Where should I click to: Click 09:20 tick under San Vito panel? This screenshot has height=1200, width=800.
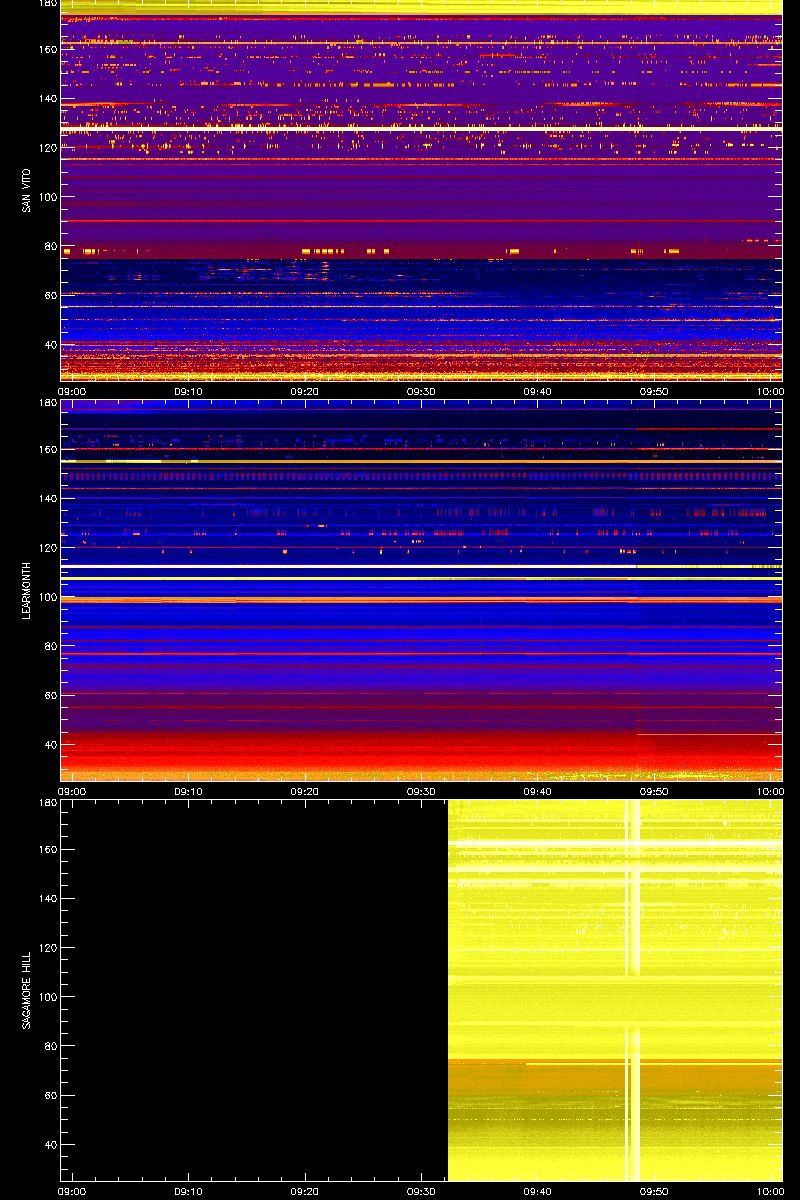pos(305,392)
